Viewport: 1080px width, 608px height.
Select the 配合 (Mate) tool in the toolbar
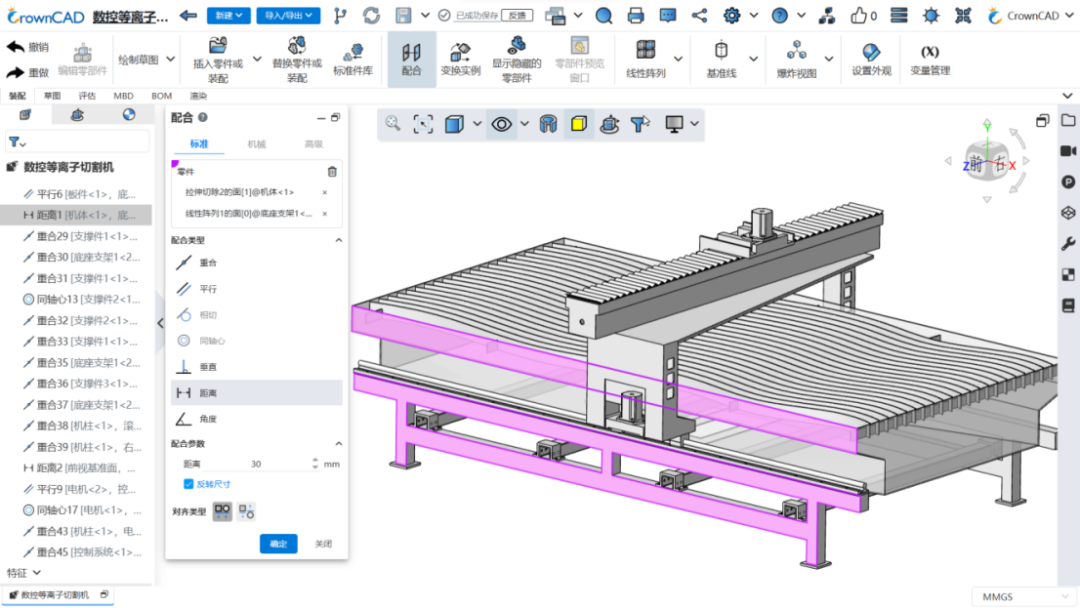pos(411,59)
